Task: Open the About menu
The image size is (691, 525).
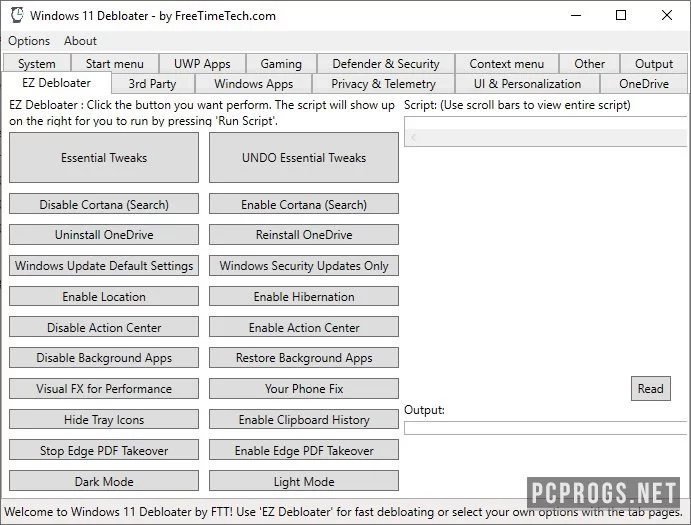Action: point(80,41)
